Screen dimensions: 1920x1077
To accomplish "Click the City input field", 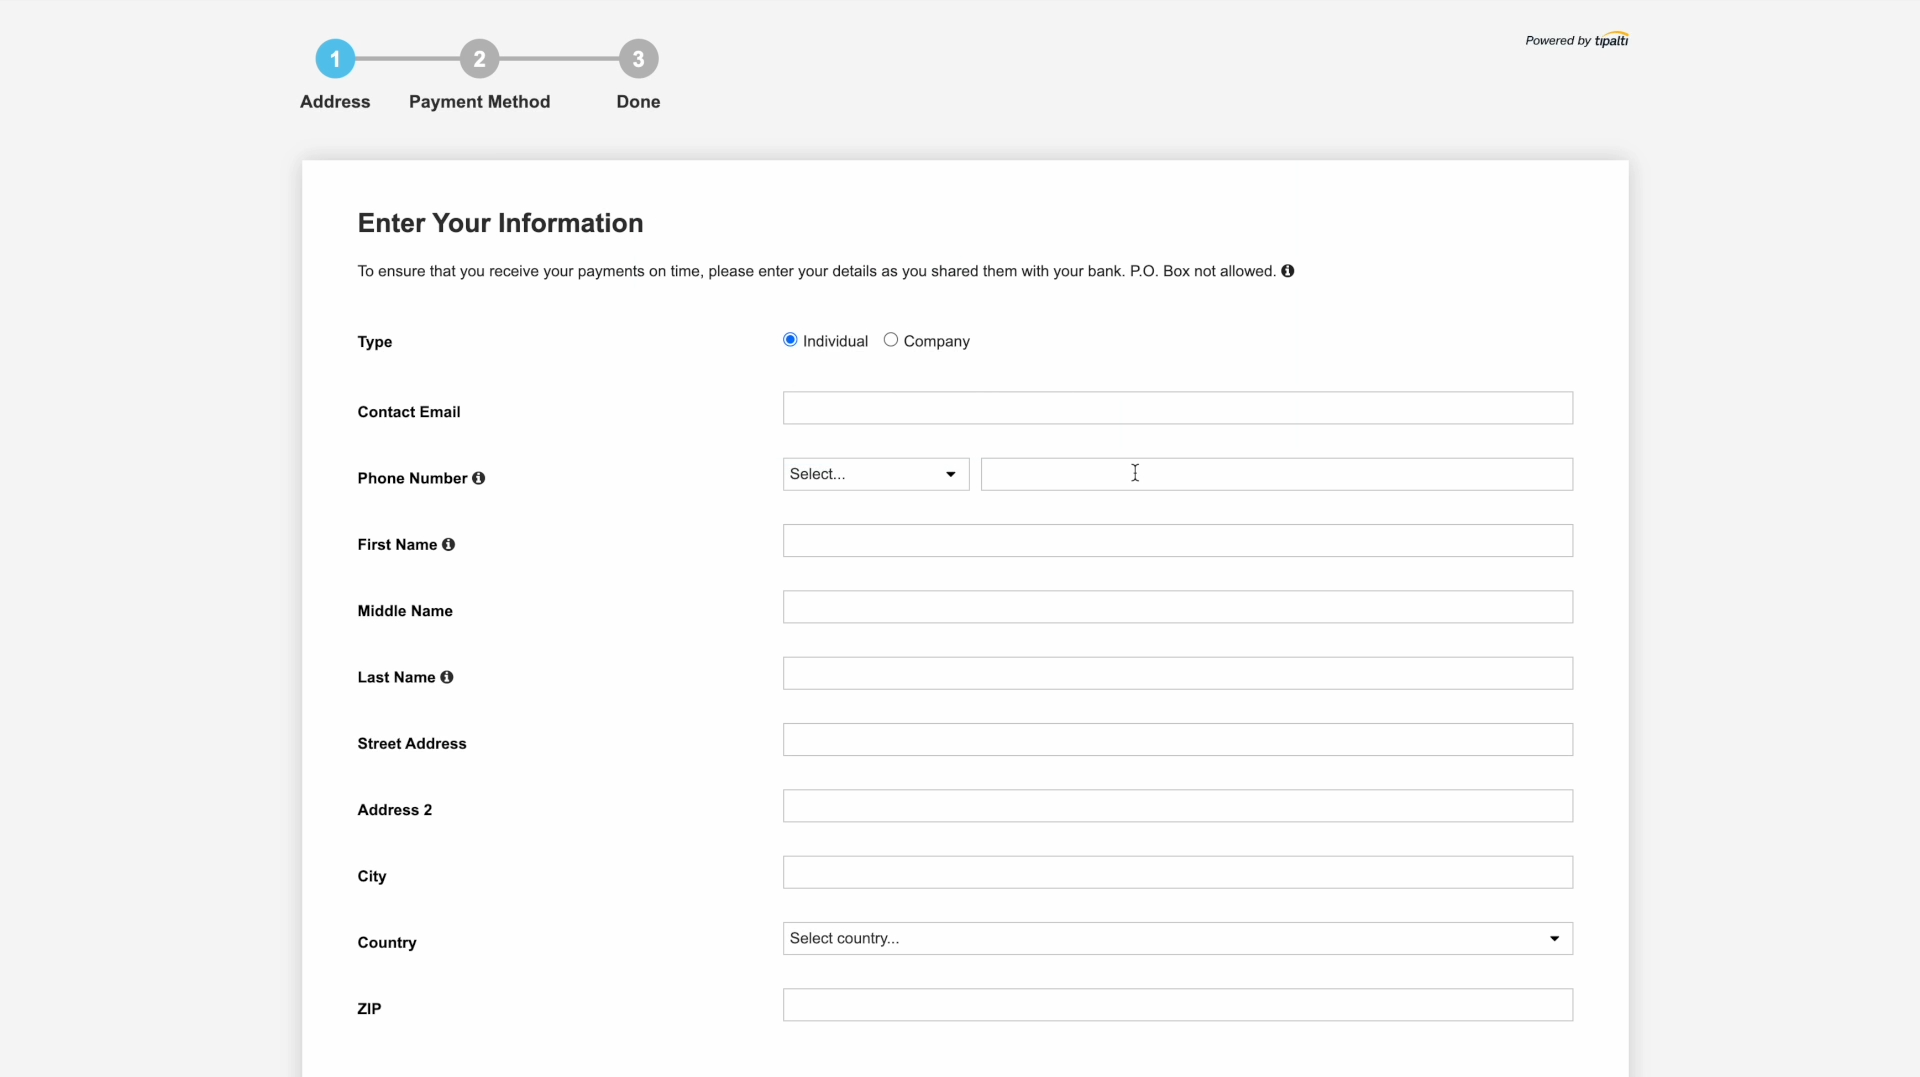I will click(1177, 872).
